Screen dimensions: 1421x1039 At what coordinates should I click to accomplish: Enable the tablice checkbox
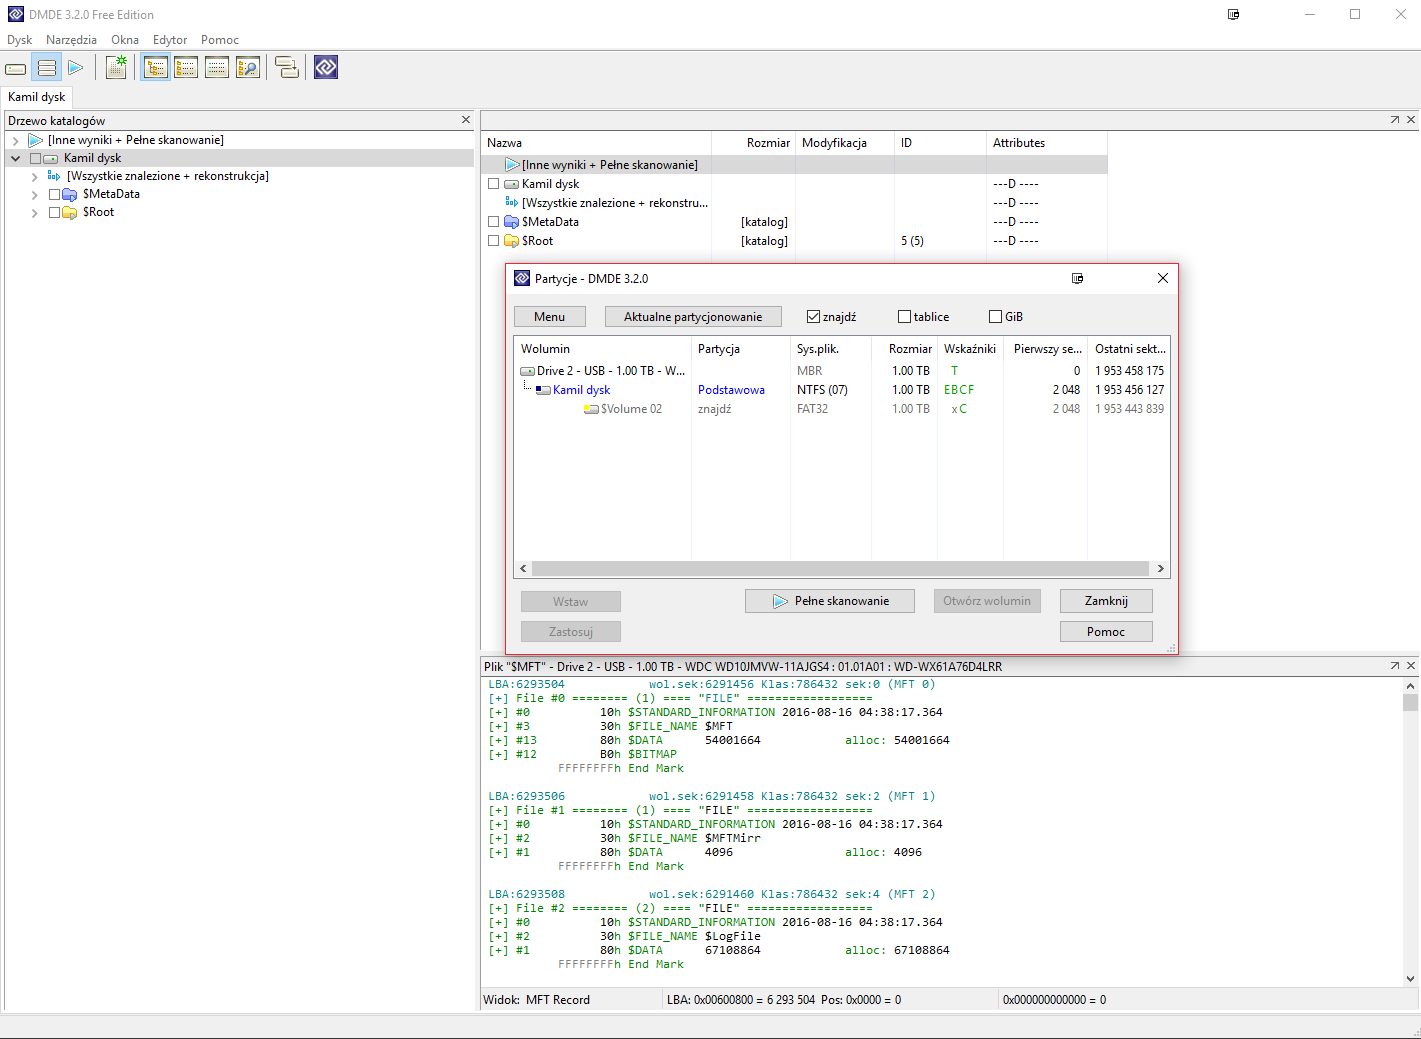pyautogui.click(x=904, y=316)
